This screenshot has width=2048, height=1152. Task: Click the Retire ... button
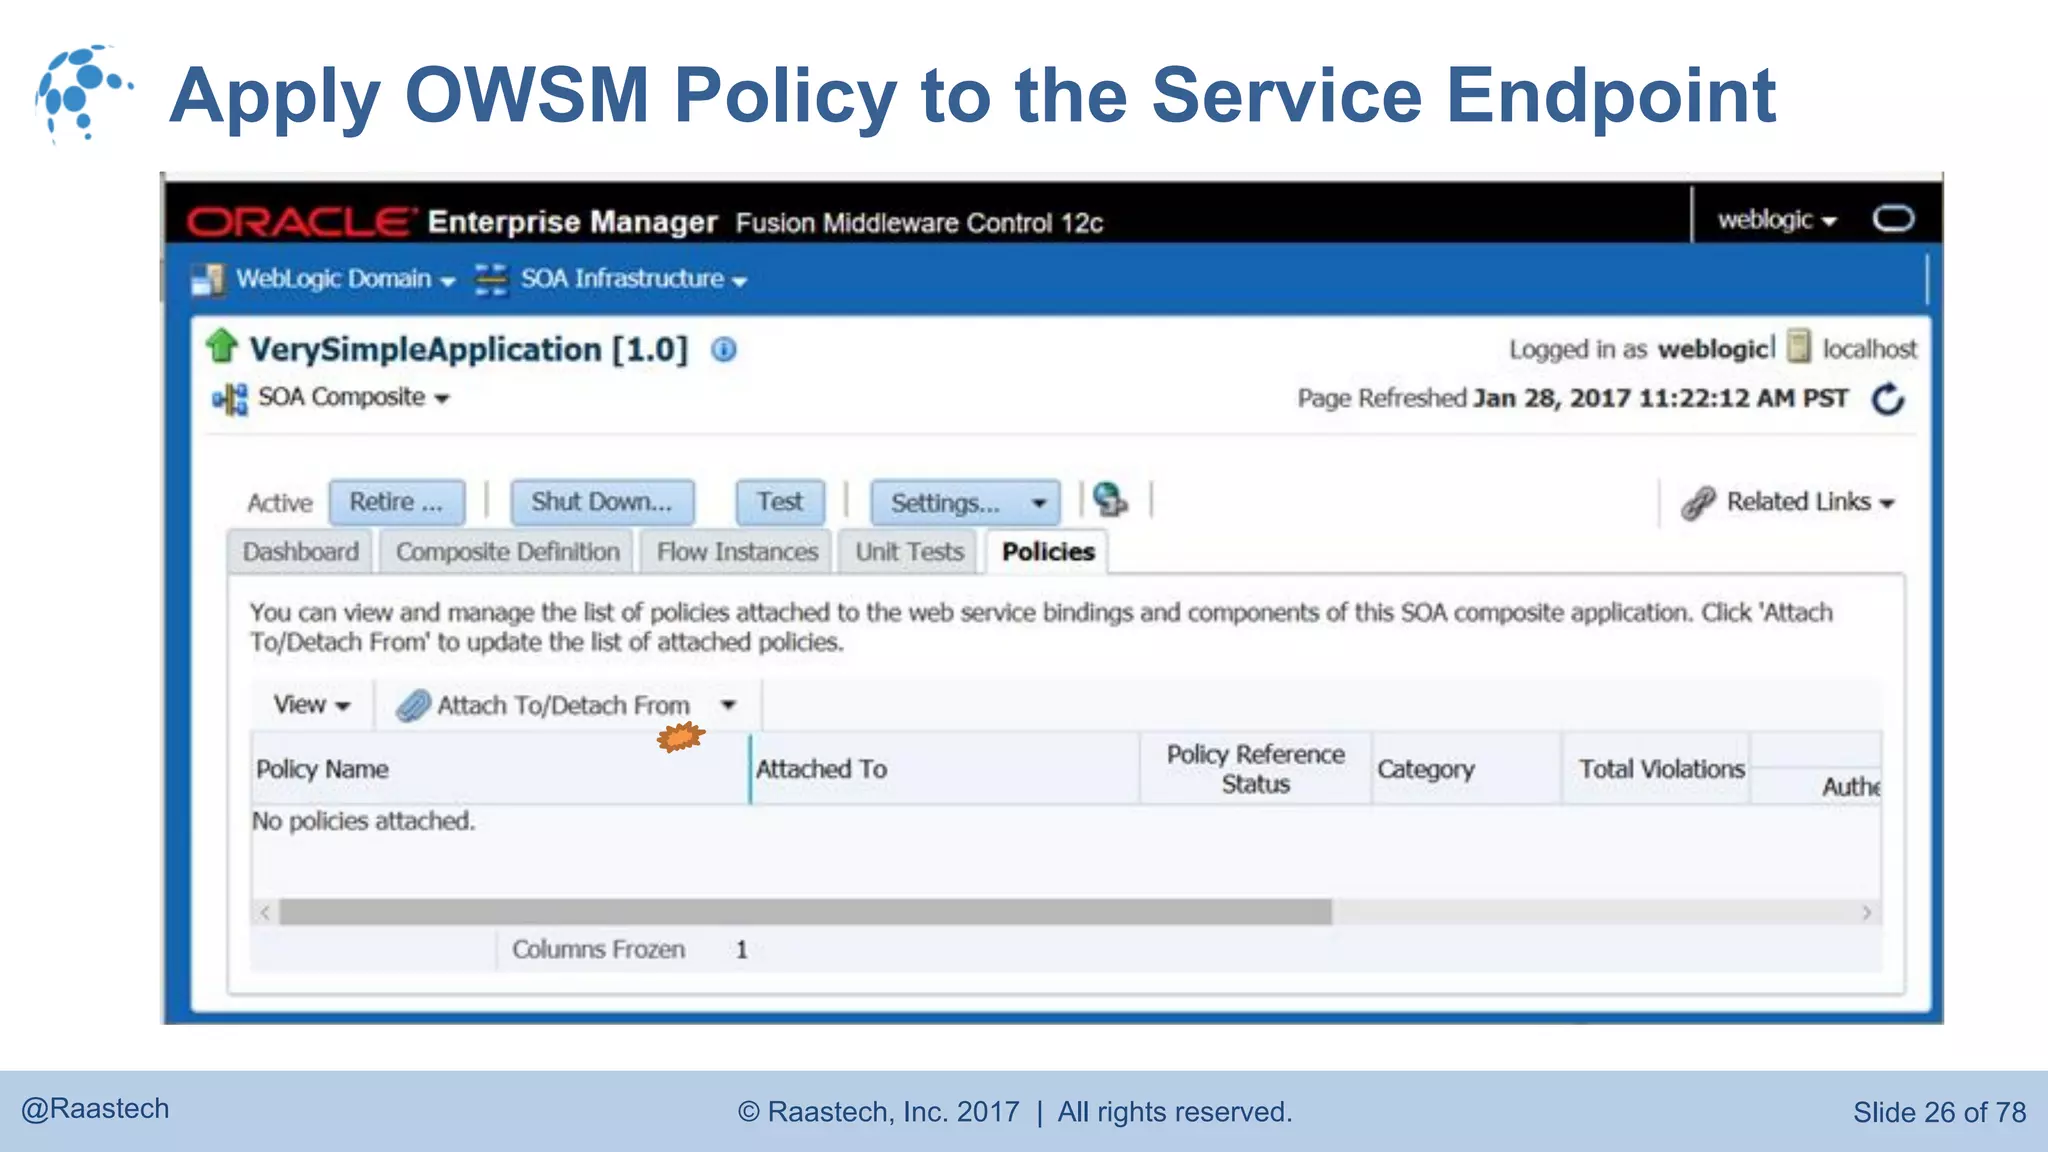pyautogui.click(x=396, y=502)
